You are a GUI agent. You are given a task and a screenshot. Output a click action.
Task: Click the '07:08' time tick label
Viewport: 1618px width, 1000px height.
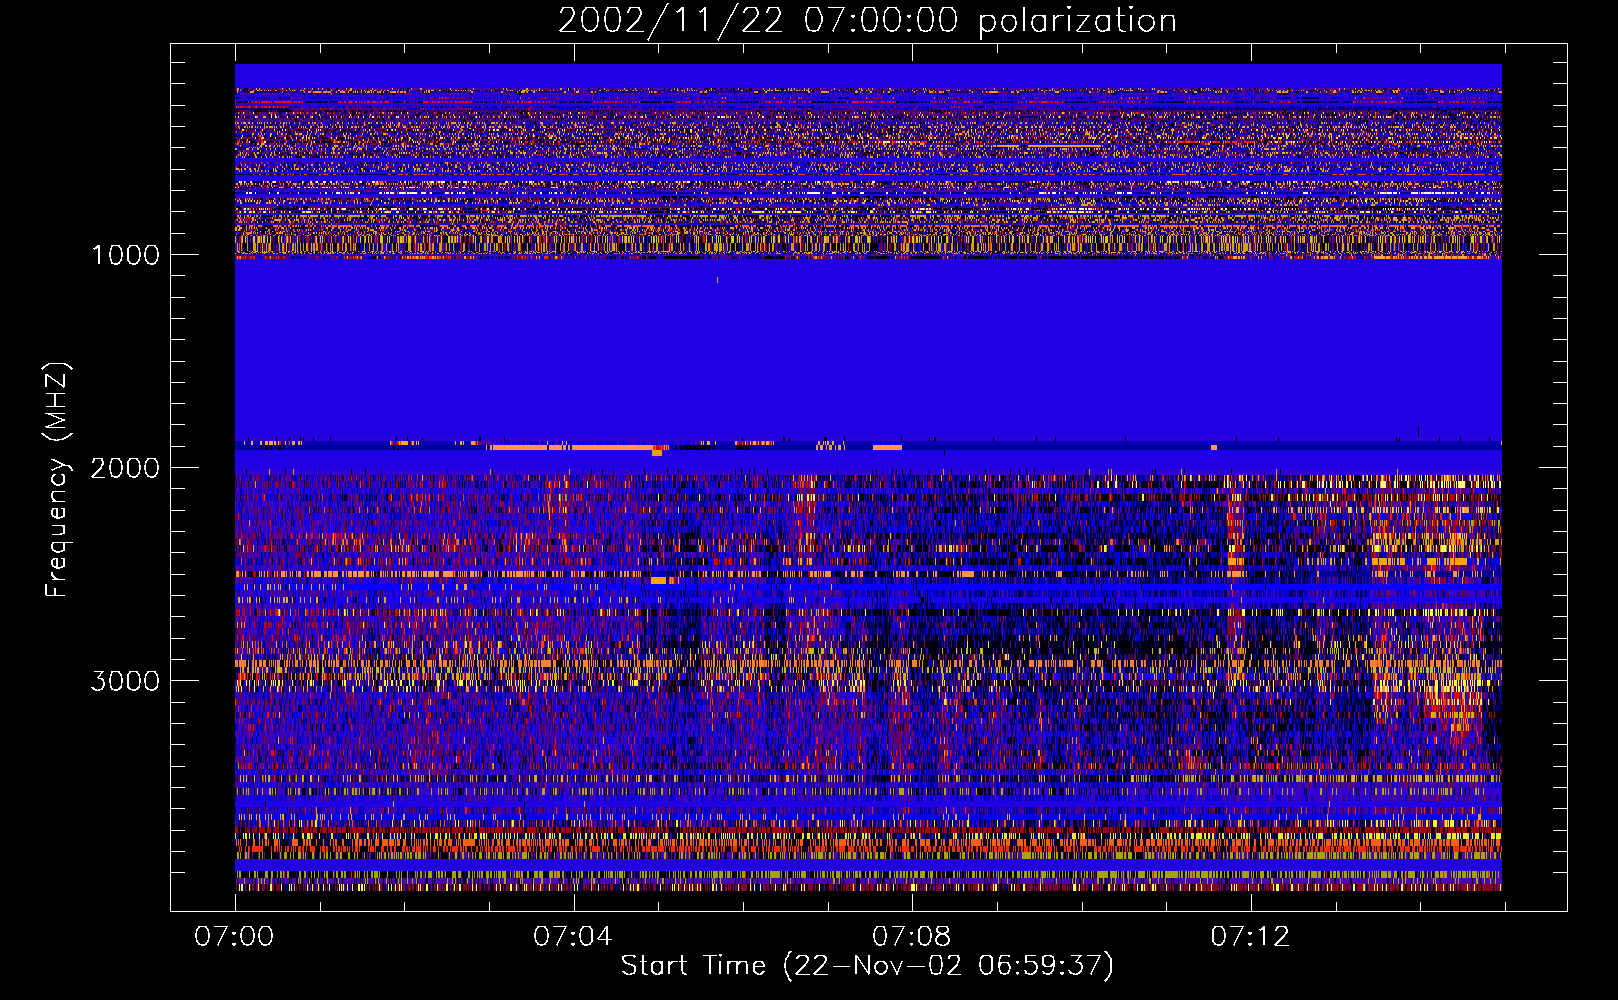click(912, 937)
